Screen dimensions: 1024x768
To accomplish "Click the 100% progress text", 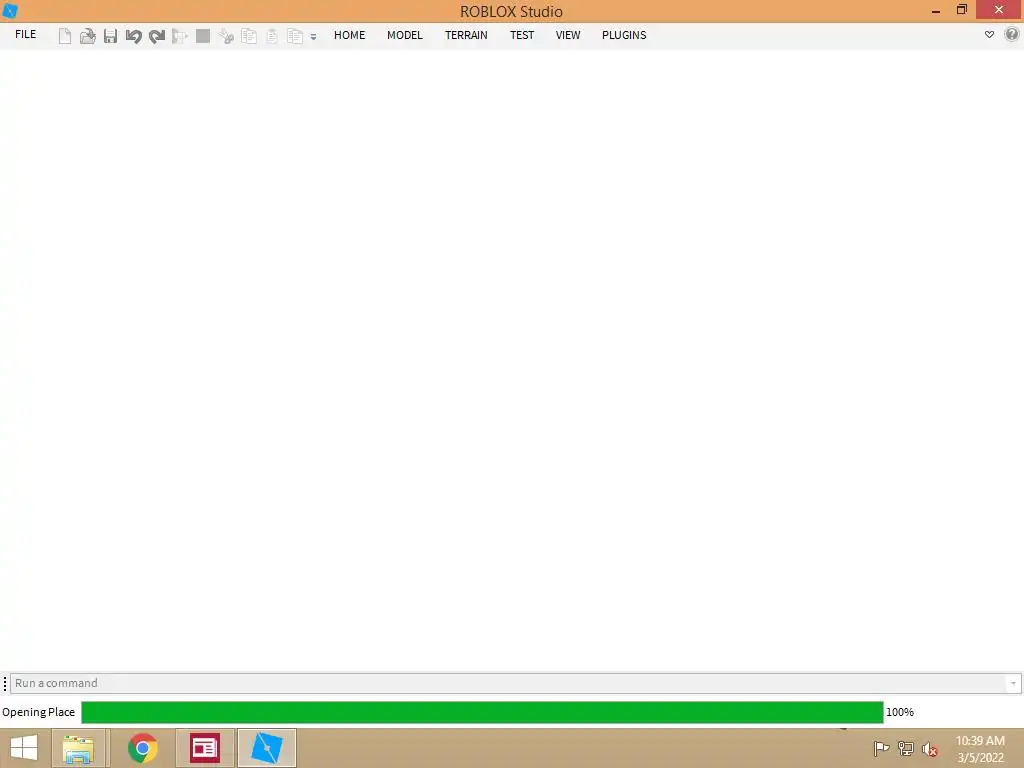I will (900, 712).
